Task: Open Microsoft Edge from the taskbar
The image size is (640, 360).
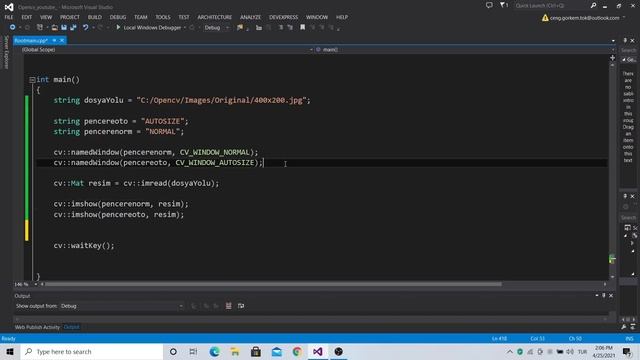Action: [214, 351]
